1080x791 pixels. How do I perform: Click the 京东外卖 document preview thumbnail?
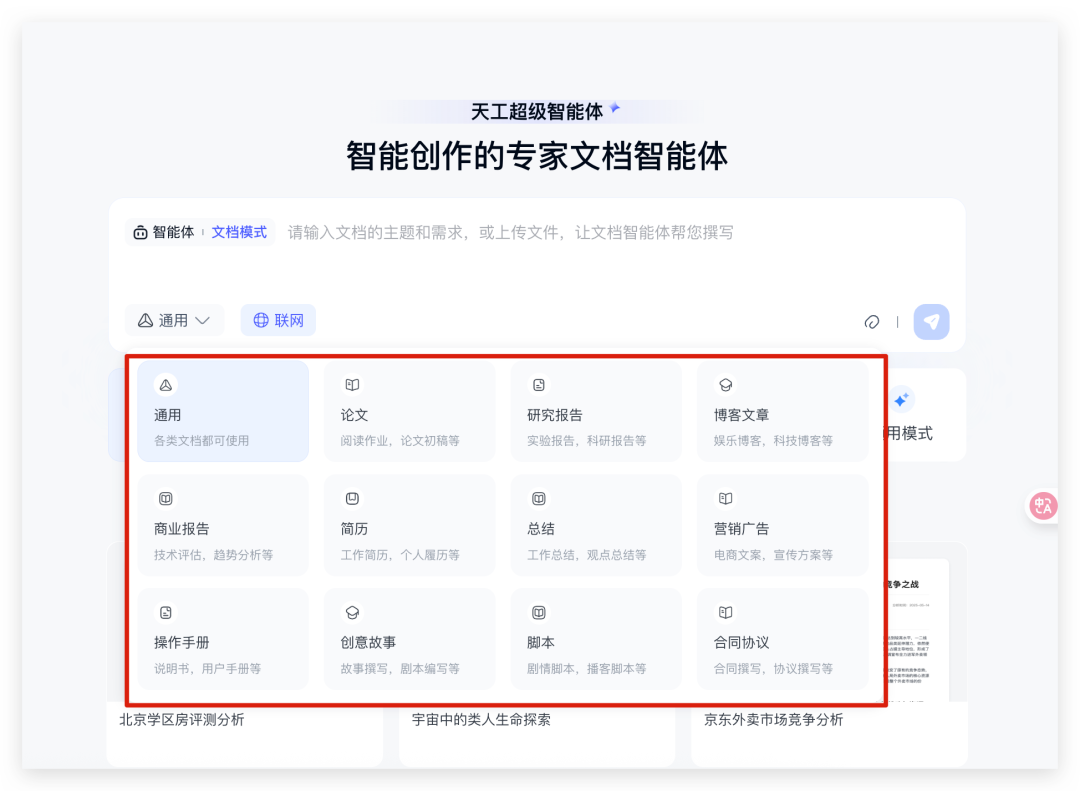pos(917,631)
